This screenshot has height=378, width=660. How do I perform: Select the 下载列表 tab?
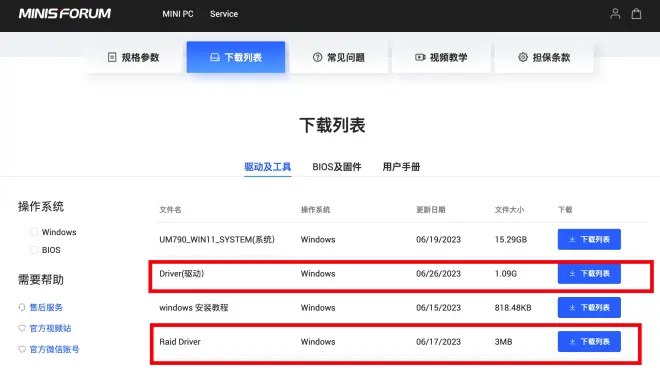click(x=236, y=57)
